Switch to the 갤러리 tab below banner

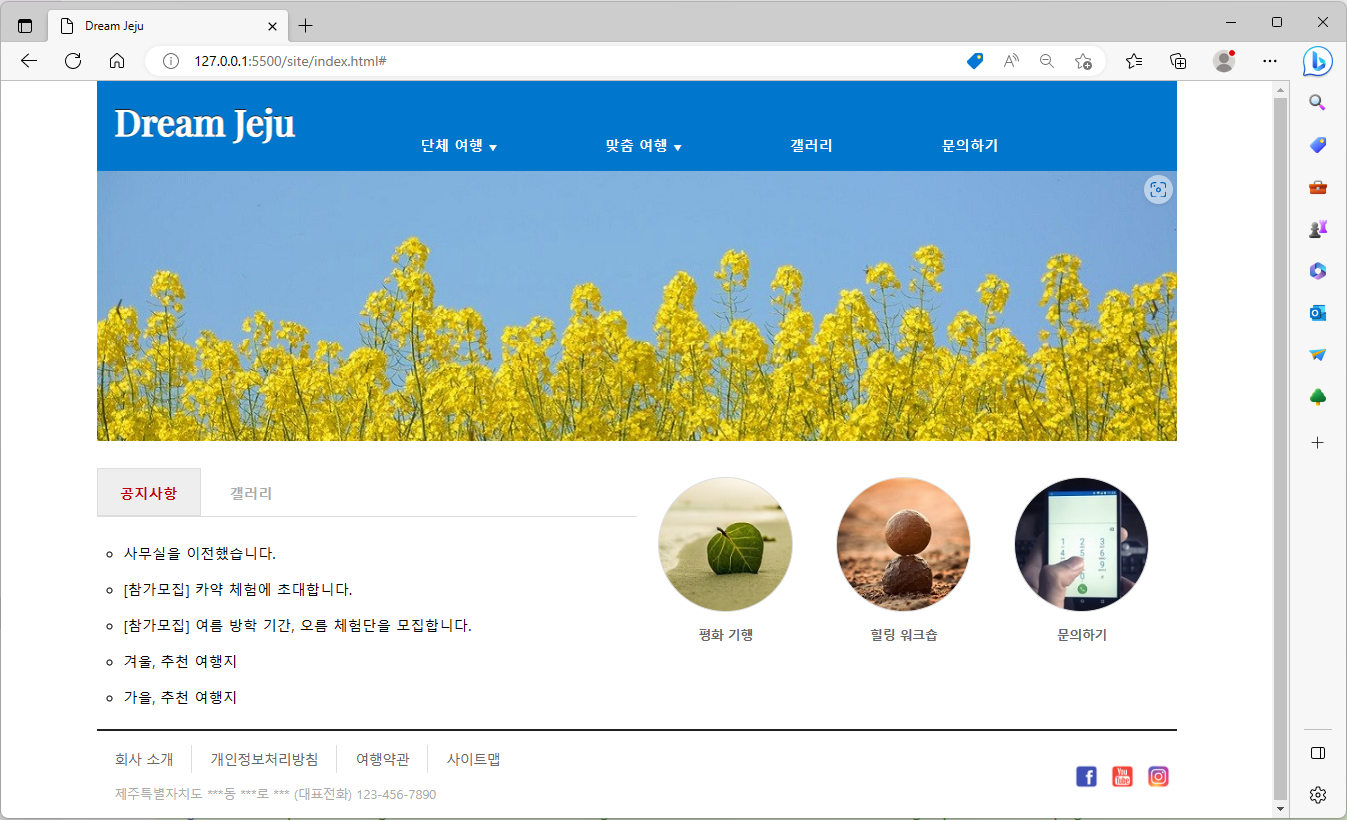point(251,493)
